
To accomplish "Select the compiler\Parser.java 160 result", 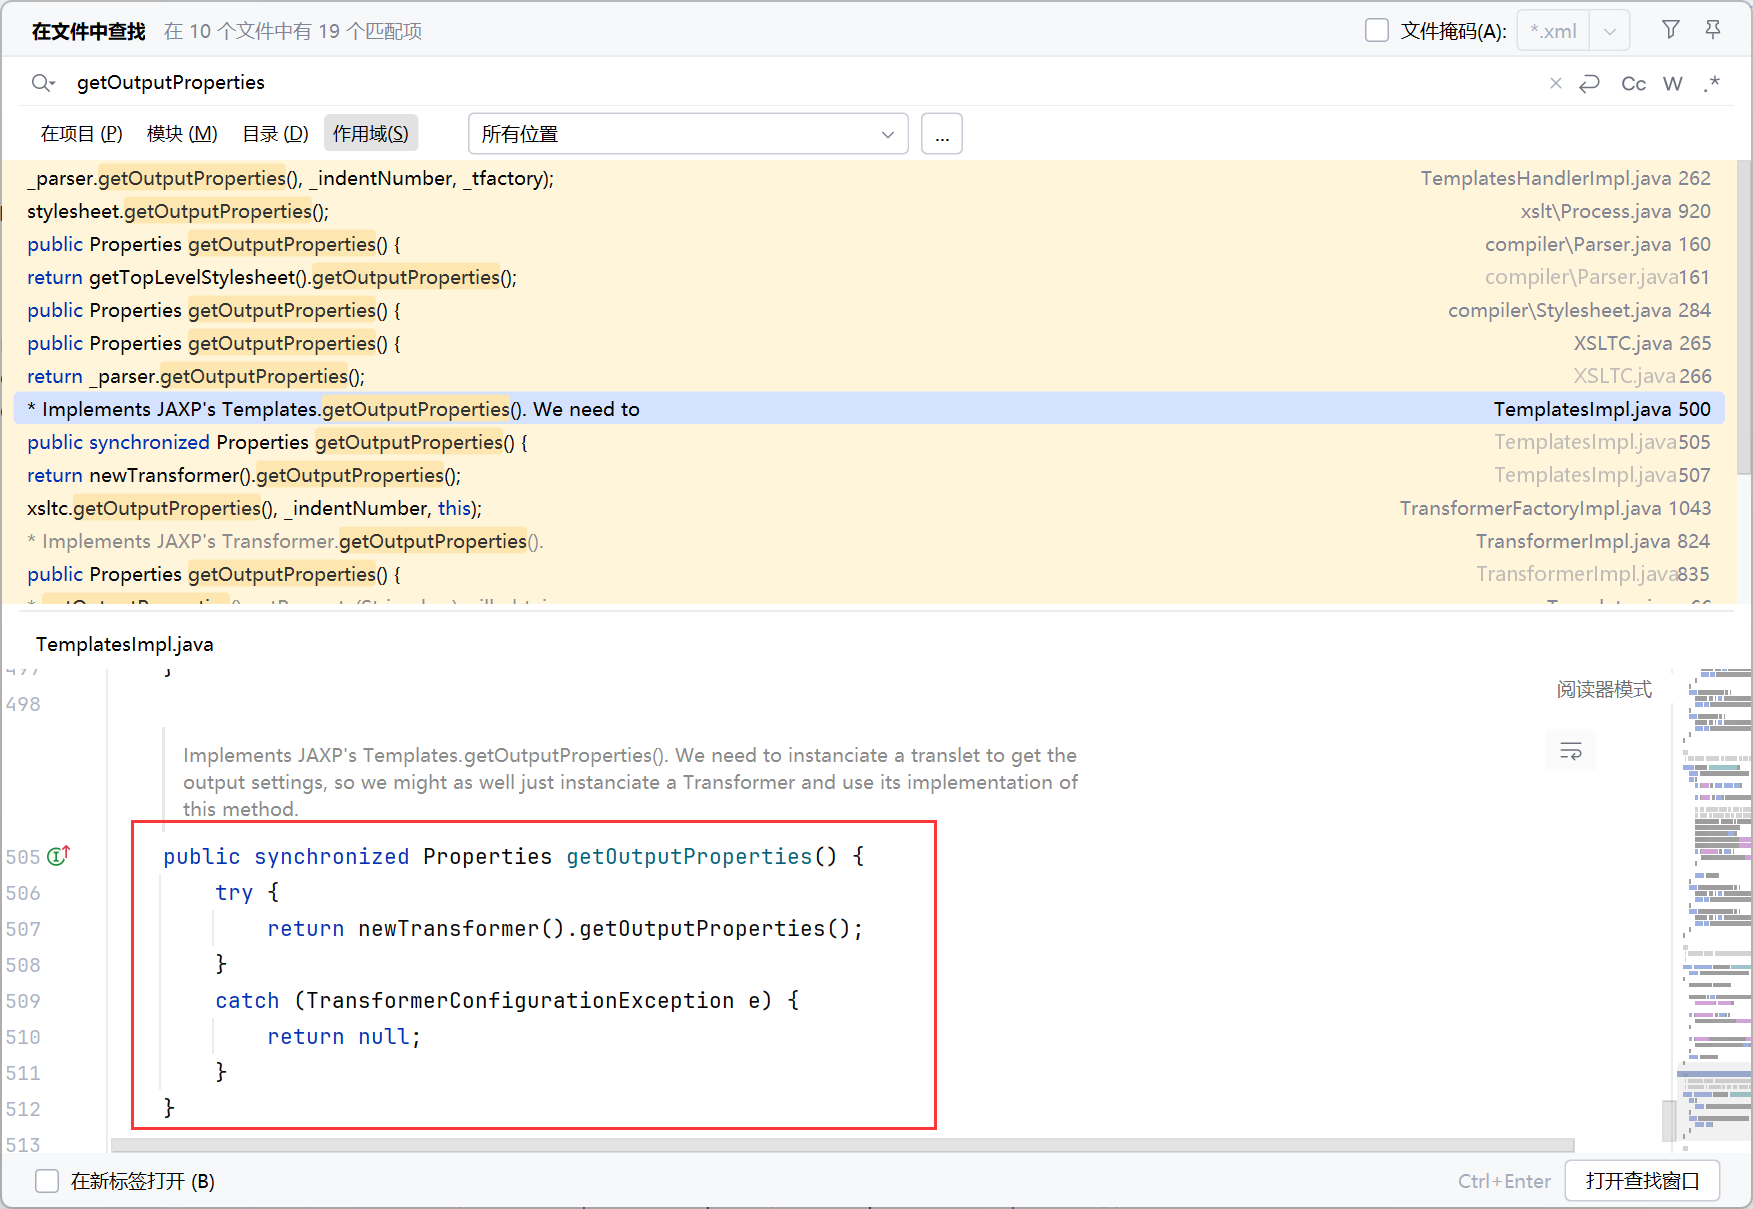I will pyautogui.click(x=868, y=245).
